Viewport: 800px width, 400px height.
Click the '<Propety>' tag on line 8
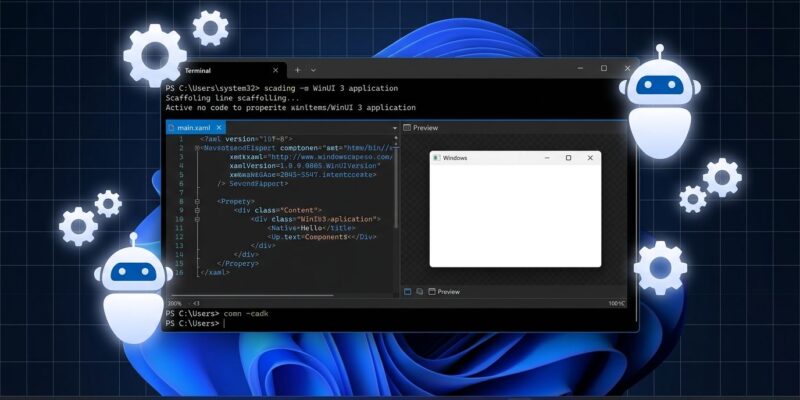[236, 202]
